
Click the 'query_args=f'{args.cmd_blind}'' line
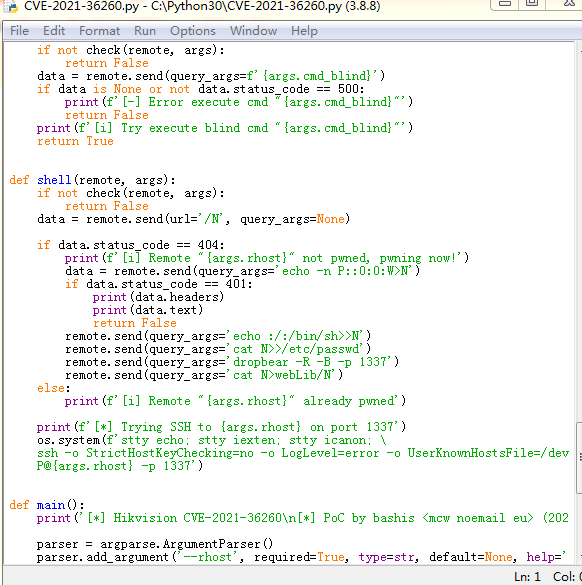coord(211,76)
